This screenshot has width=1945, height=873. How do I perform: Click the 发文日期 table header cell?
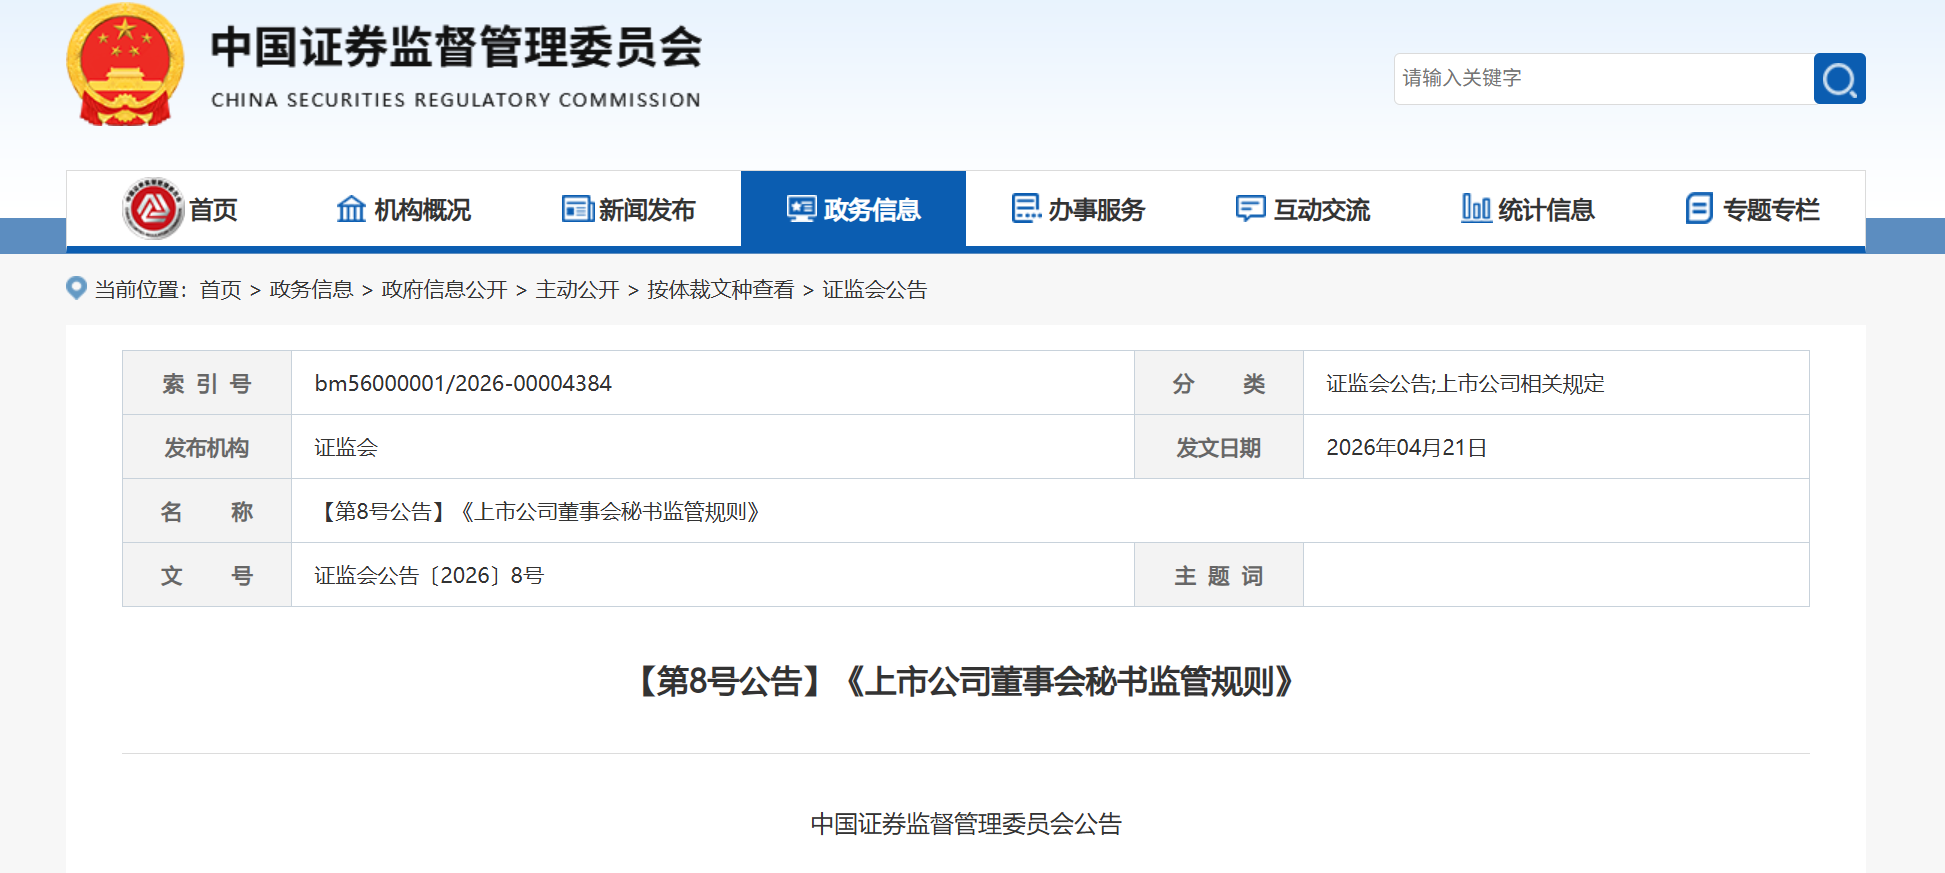(1219, 447)
